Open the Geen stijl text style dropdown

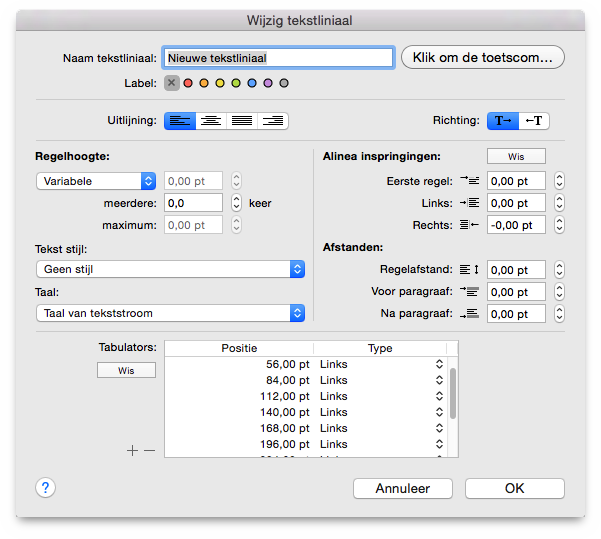(x=171, y=269)
